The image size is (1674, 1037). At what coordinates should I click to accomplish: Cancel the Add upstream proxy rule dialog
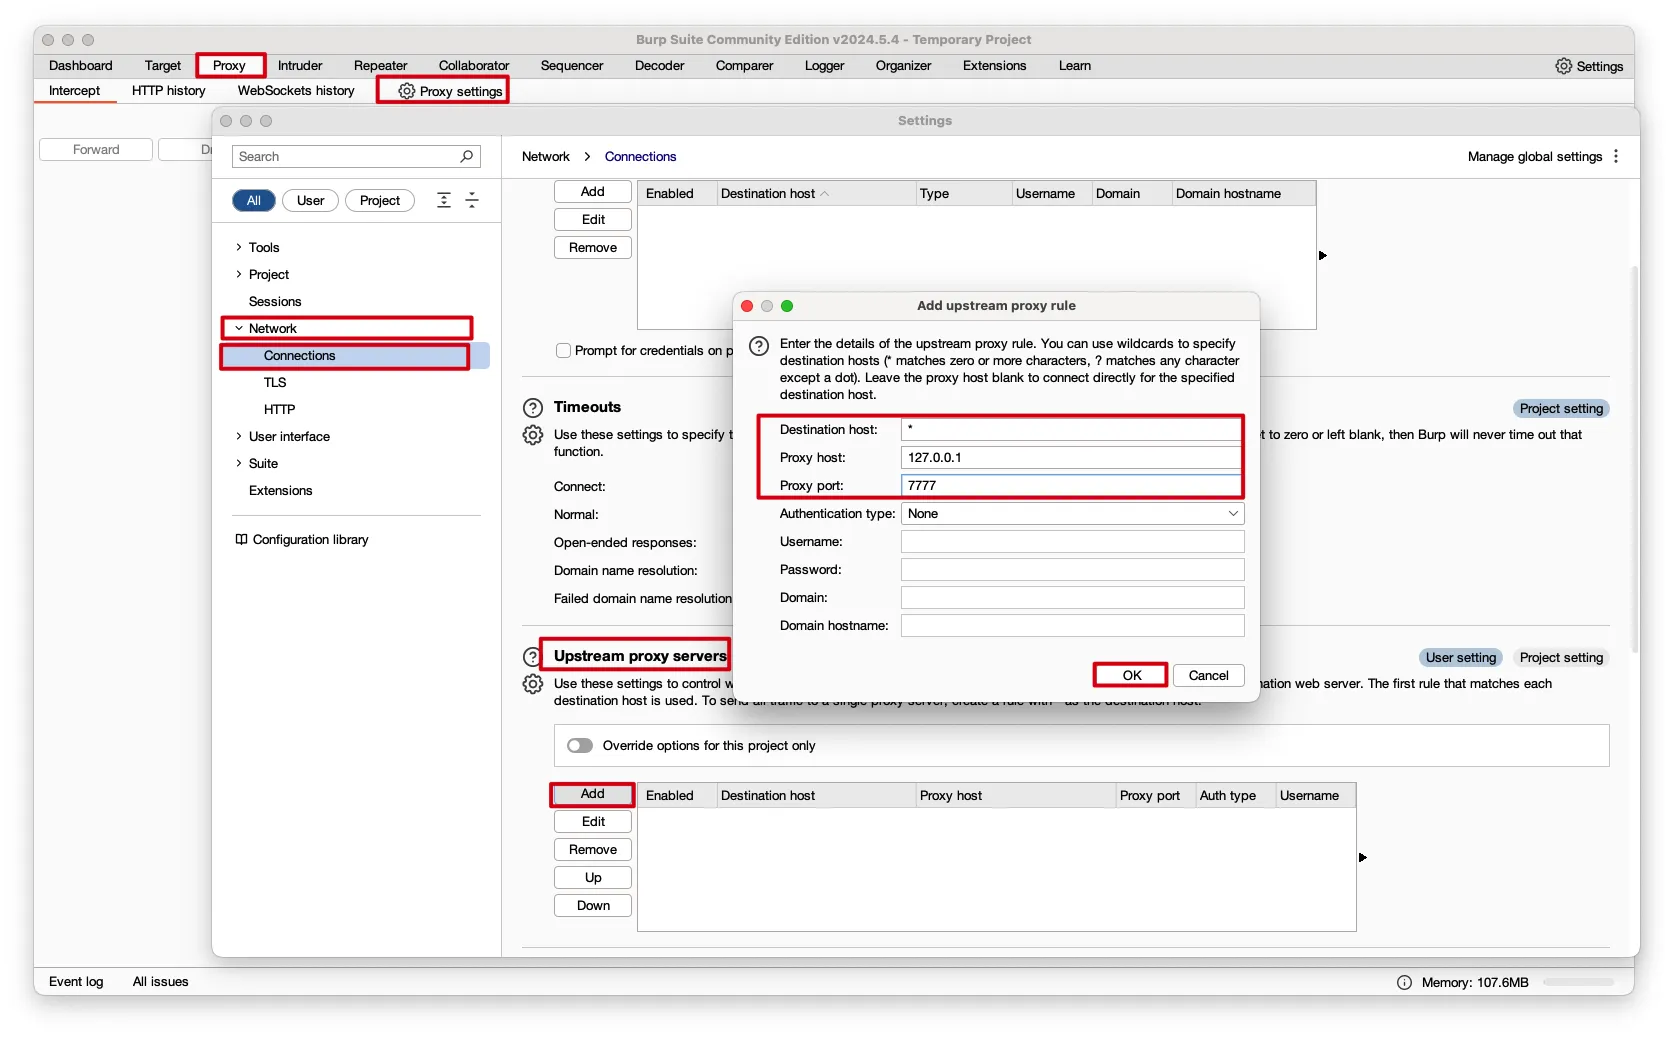coord(1208,675)
